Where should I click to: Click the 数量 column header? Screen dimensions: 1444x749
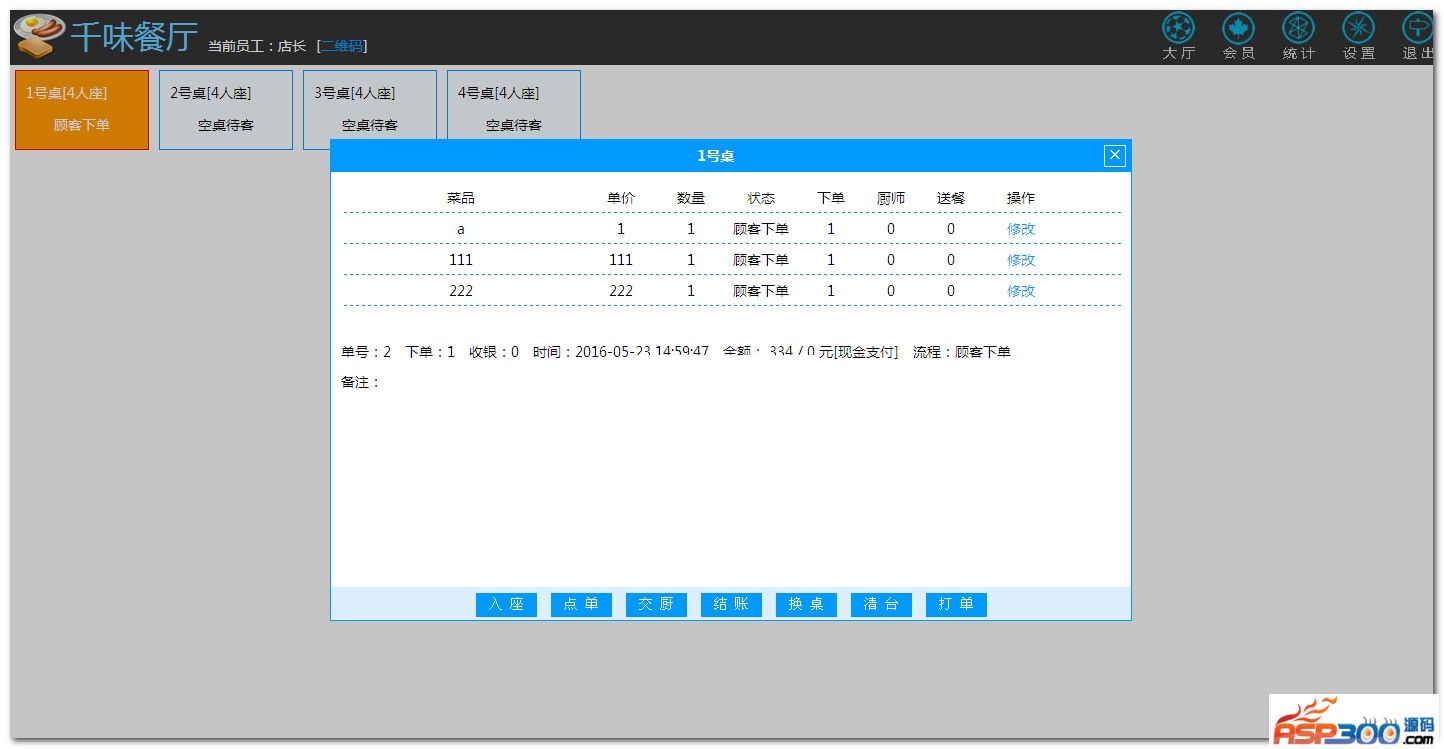pyautogui.click(x=691, y=198)
